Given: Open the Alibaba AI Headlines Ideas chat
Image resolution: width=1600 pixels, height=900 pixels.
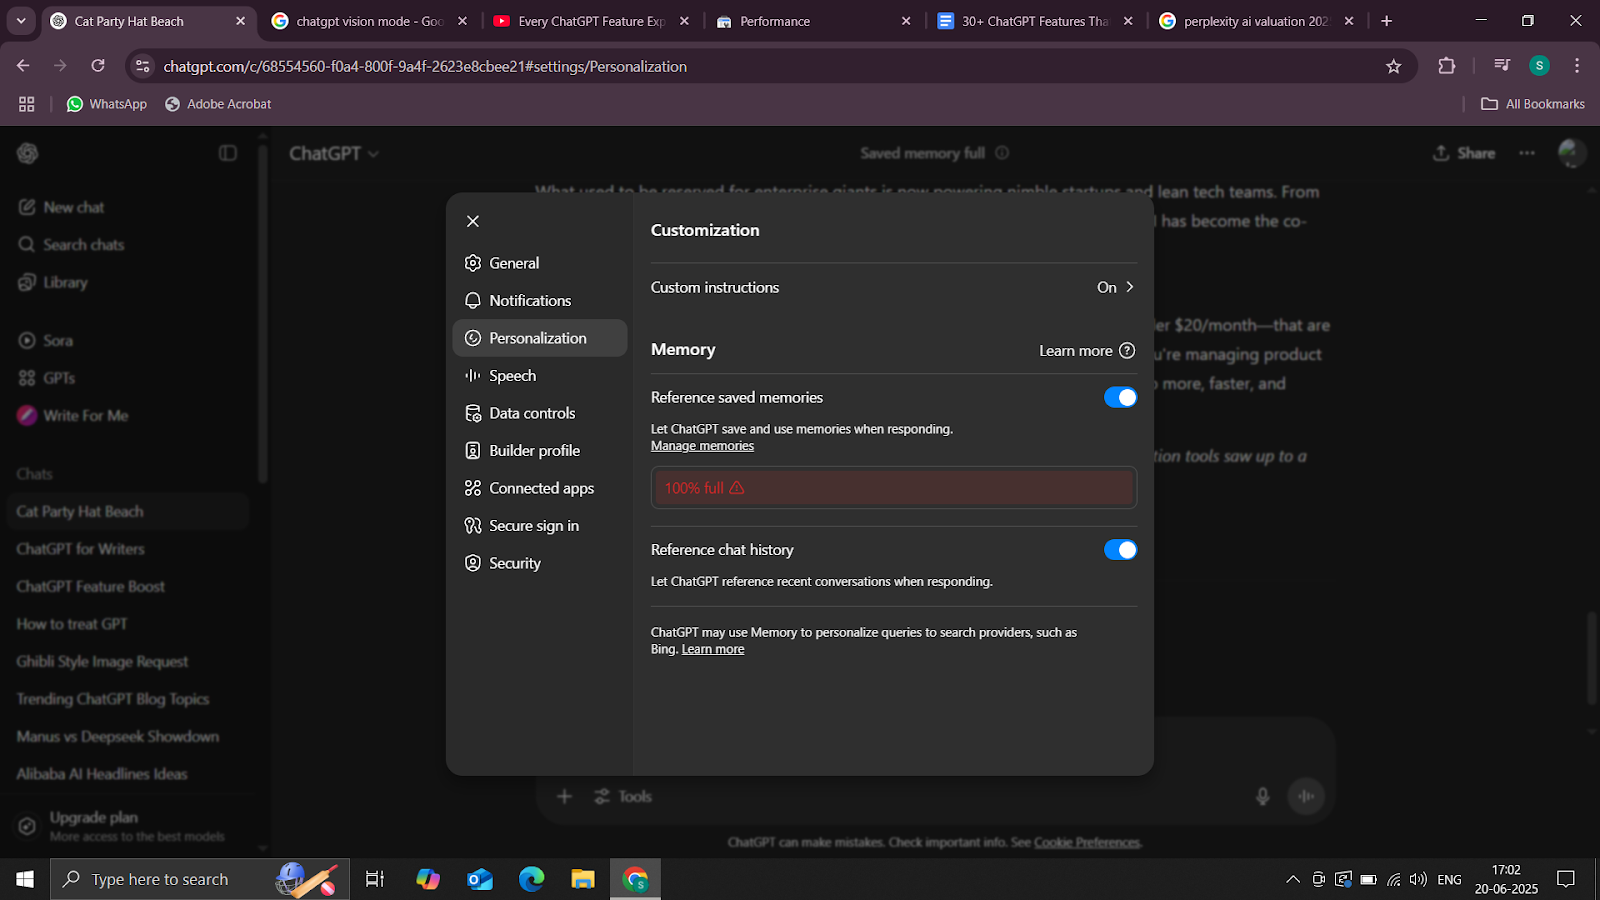Looking at the screenshot, I should [x=102, y=774].
